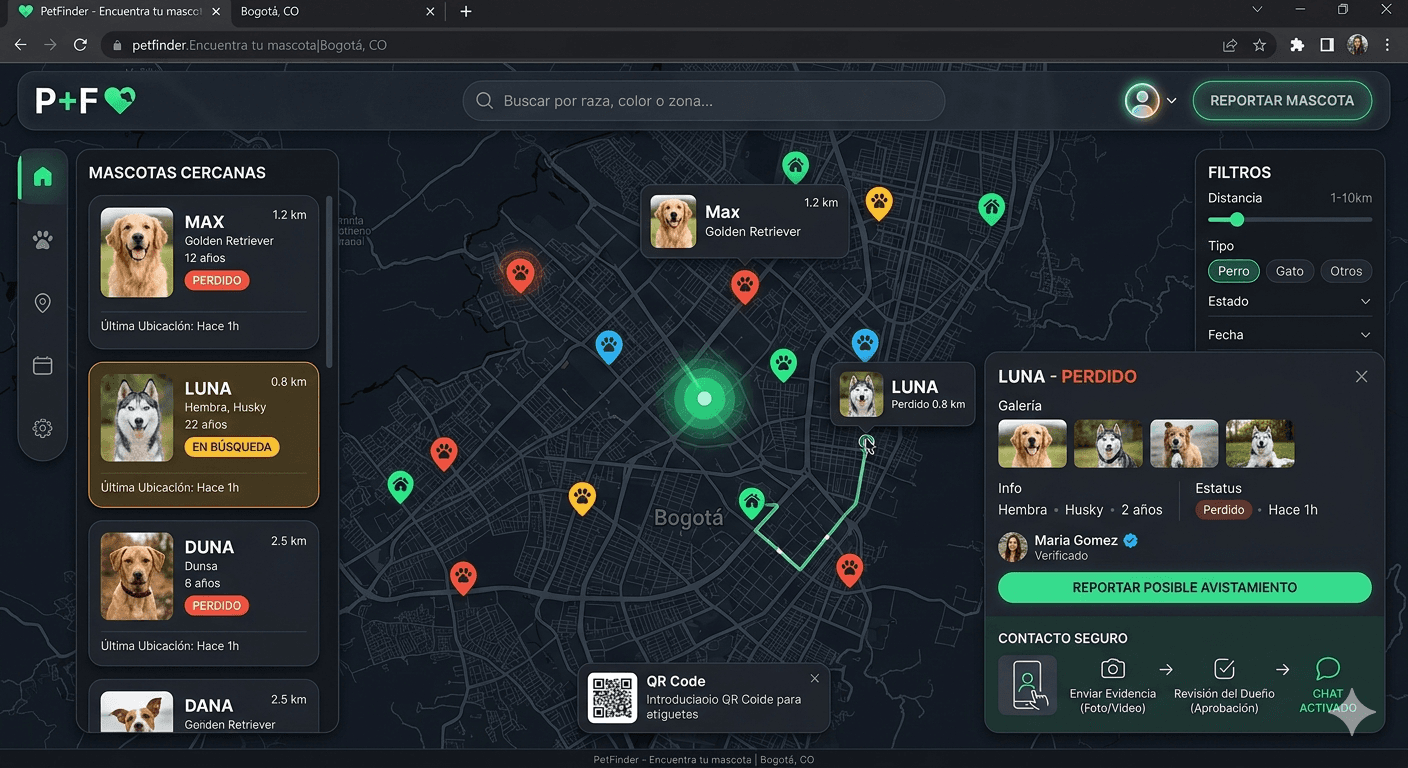Image resolution: width=1408 pixels, height=768 pixels.
Task: Click the blue verified badge beside Maria Gomez
Action: (1130, 540)
